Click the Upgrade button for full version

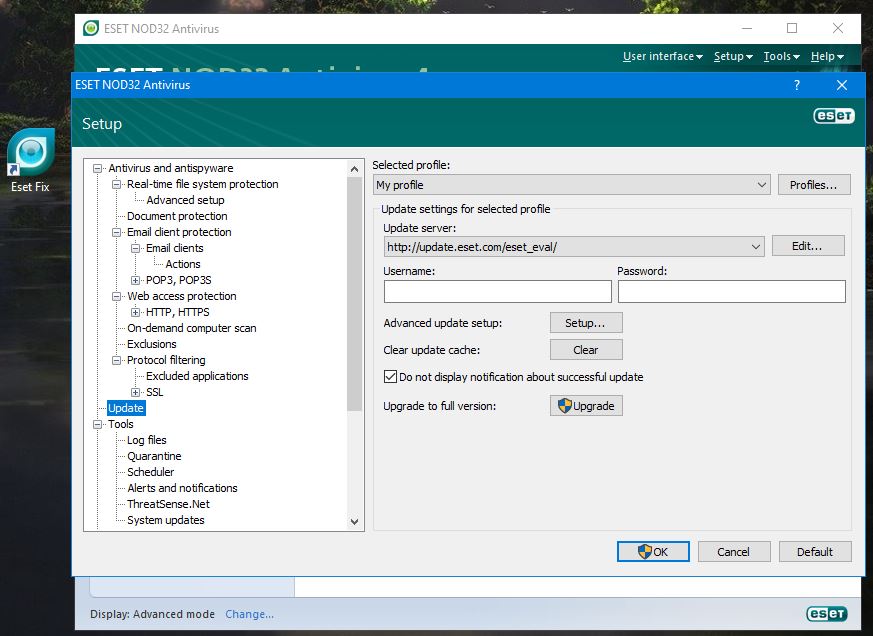586,406
